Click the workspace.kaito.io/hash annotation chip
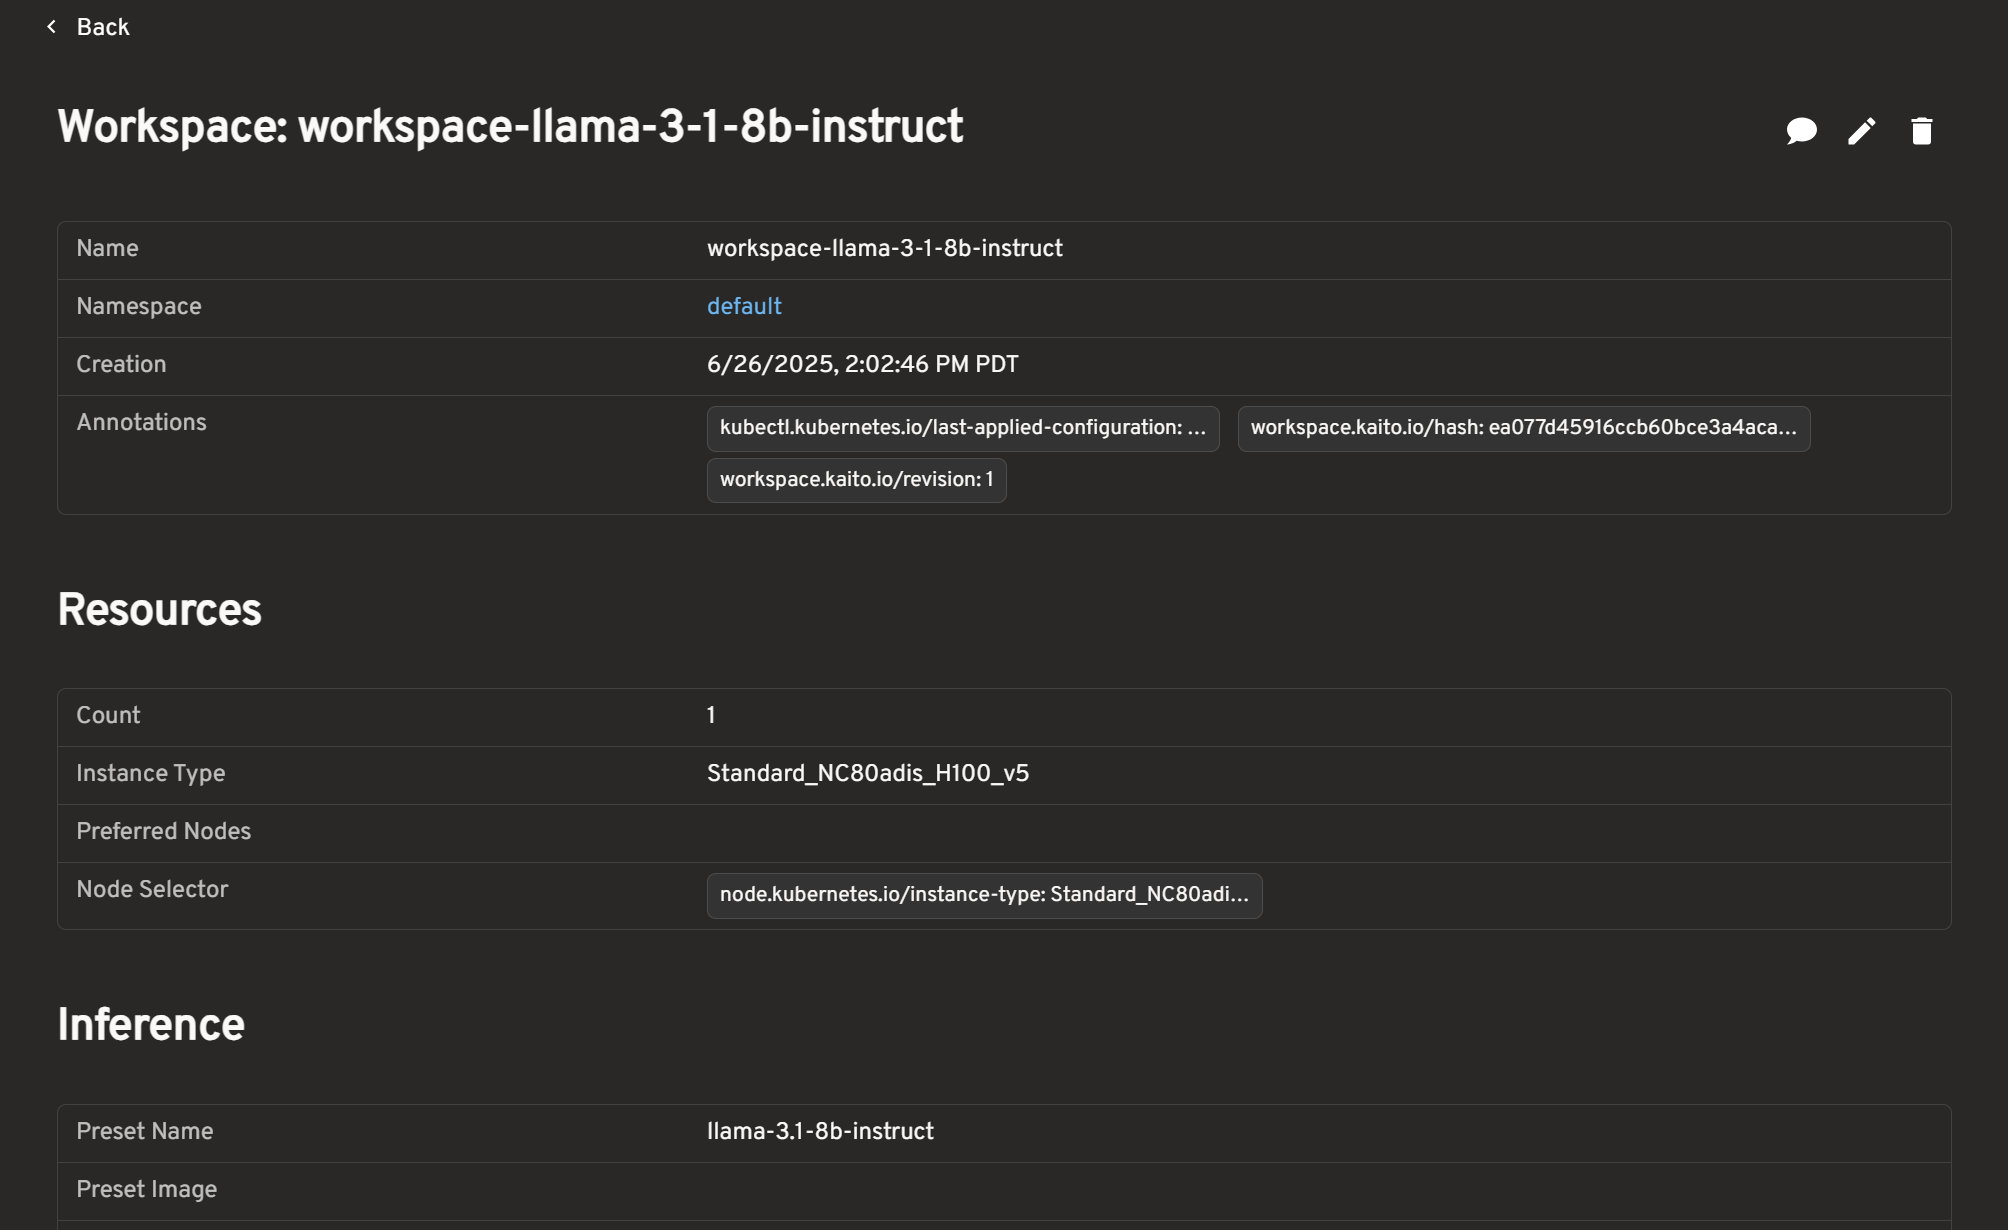 coord(1523,428)
